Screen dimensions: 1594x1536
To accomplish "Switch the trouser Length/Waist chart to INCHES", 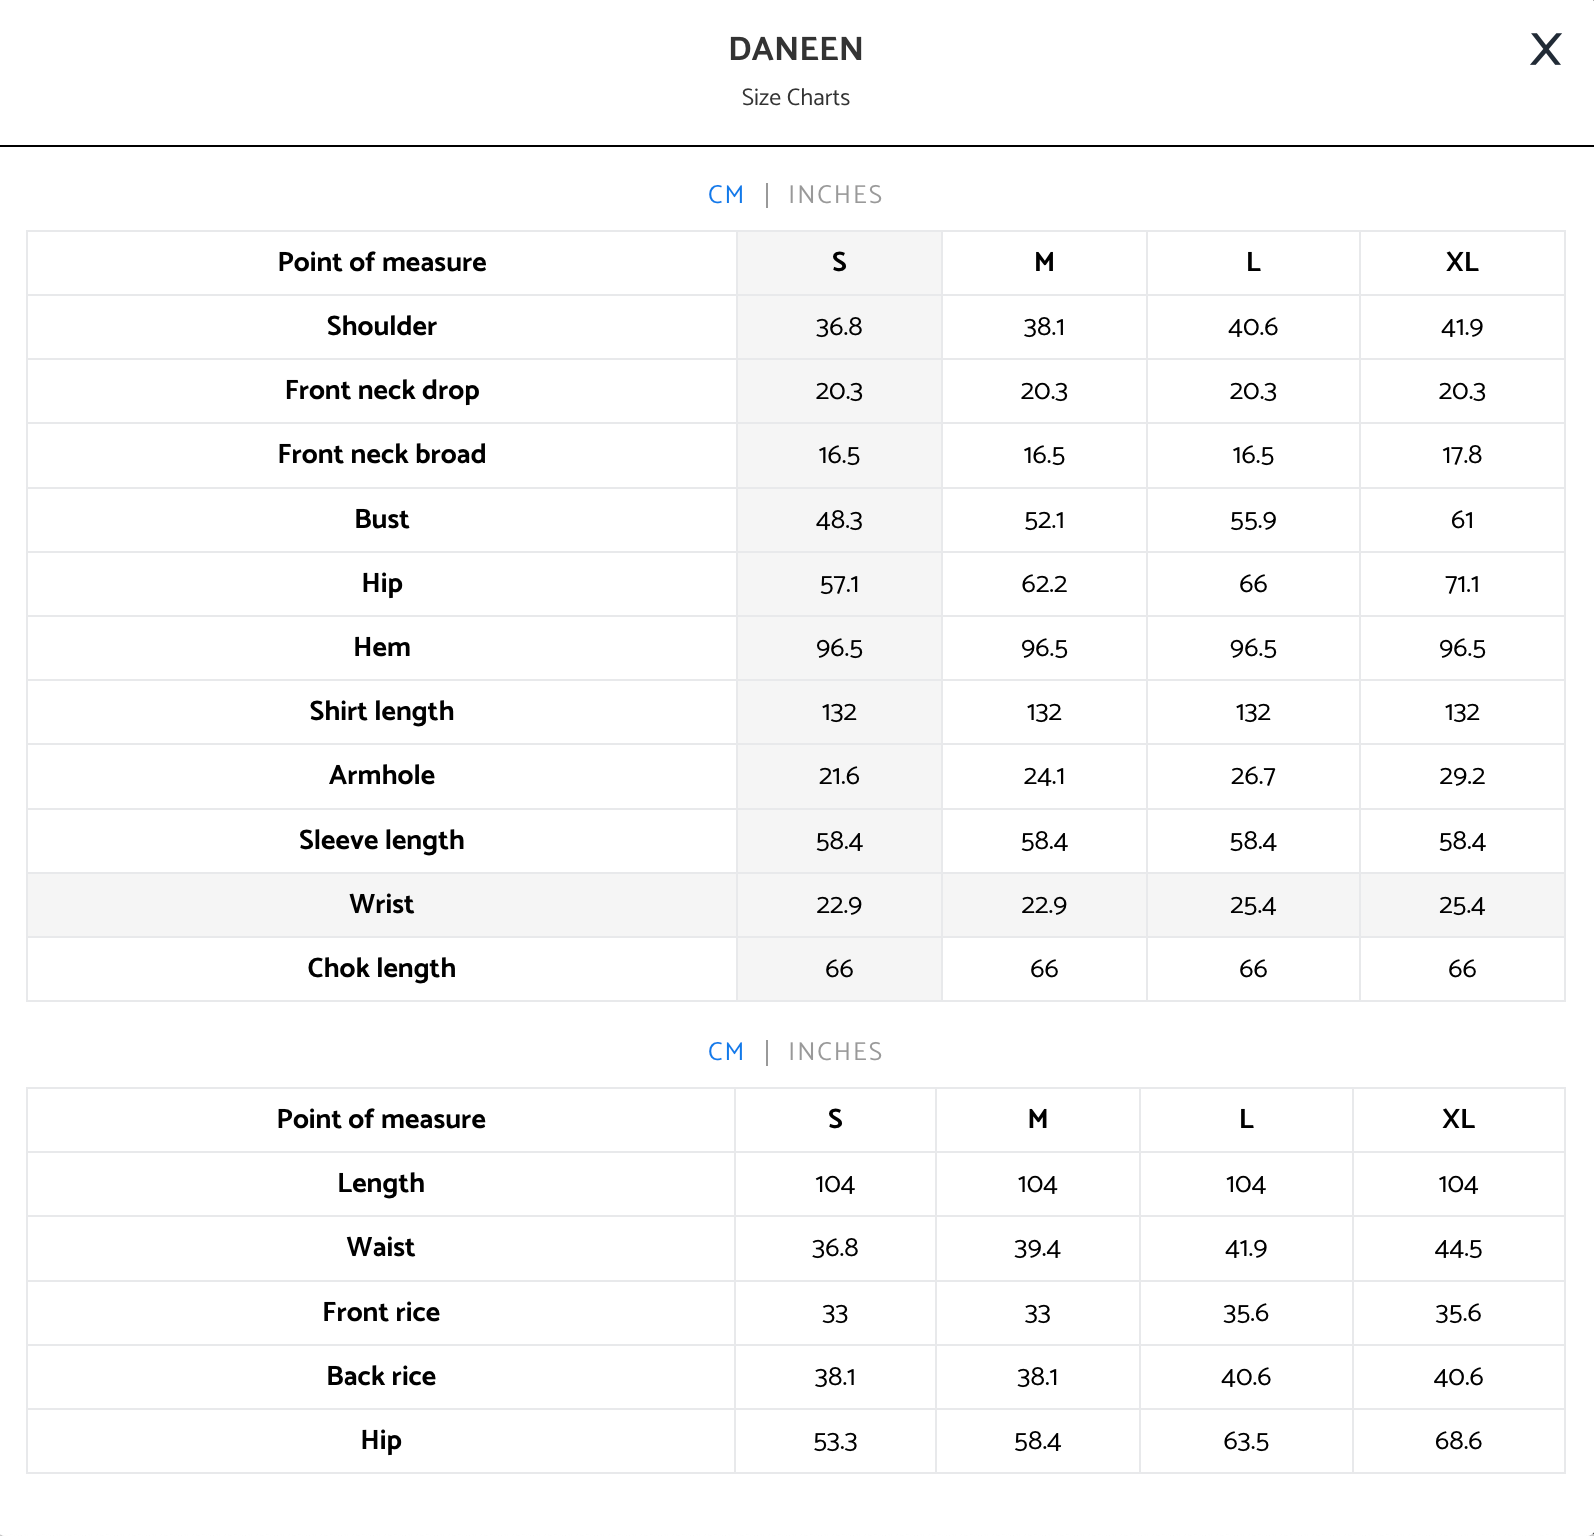I will tap(835, 1052).
